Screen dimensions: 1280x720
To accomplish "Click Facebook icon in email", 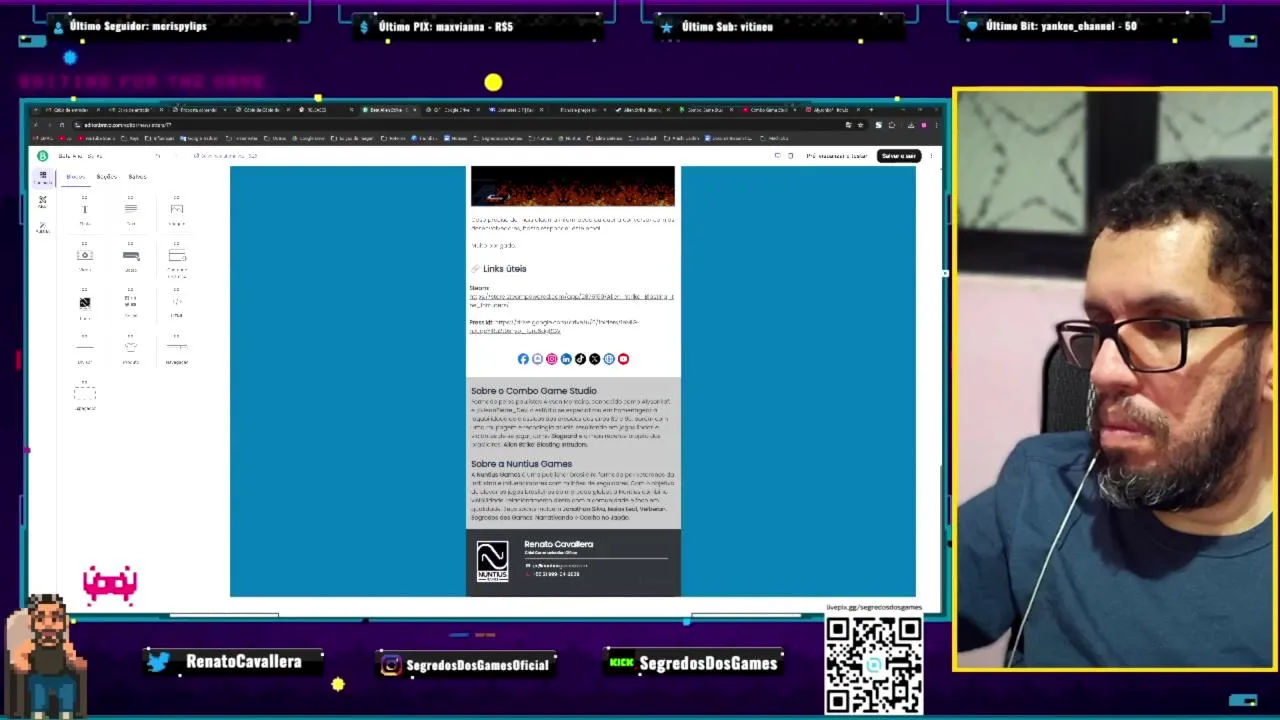I will coord(523,359).
